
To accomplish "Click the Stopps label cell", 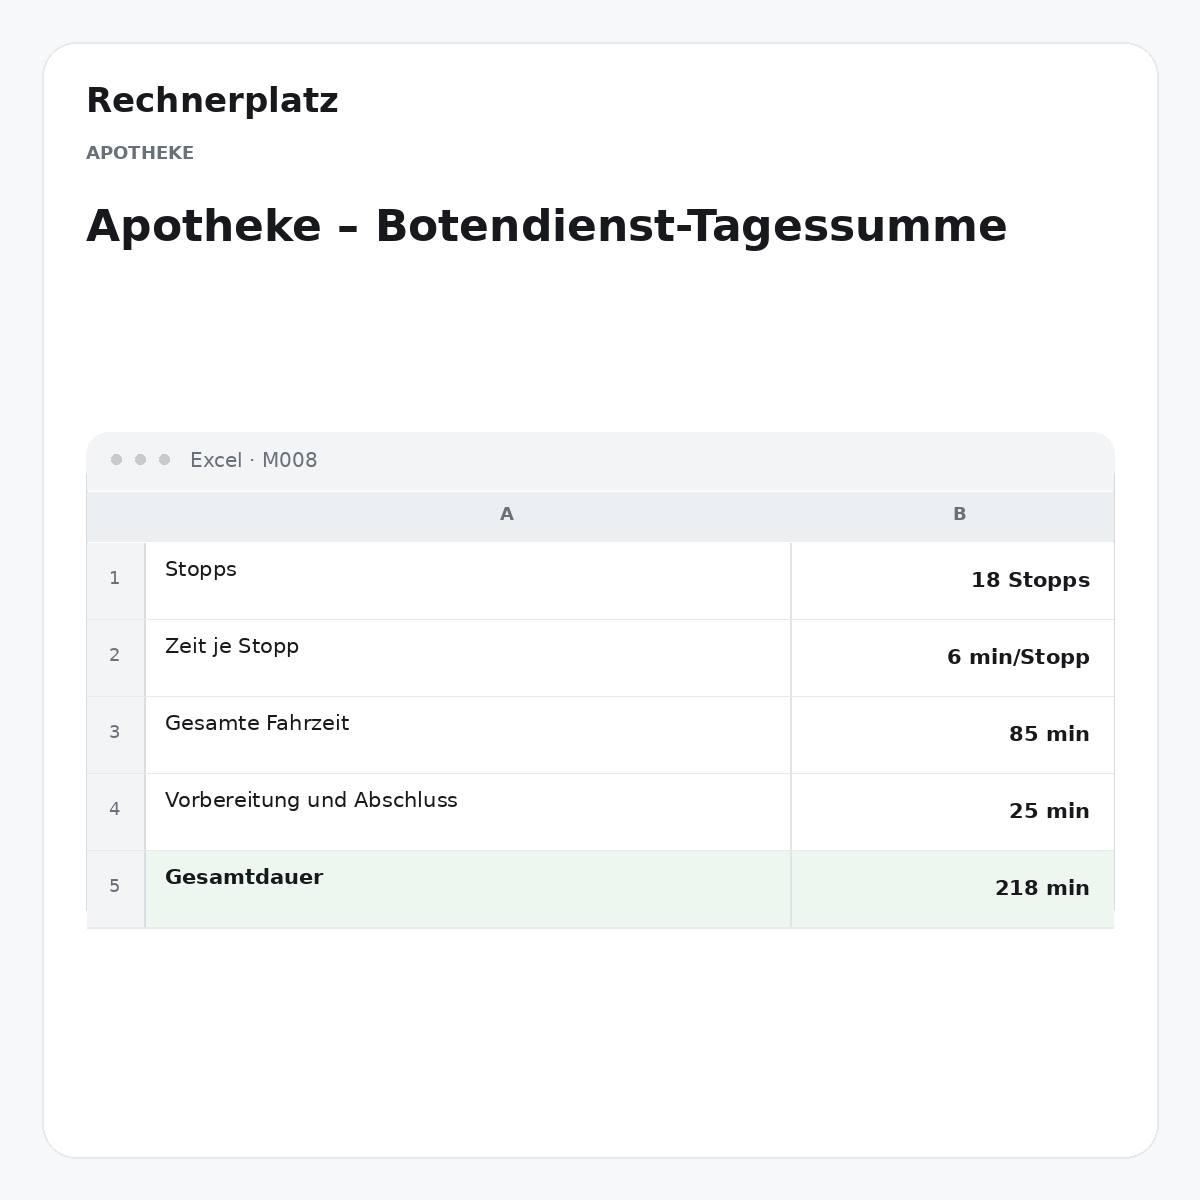I will coord(468,581).
